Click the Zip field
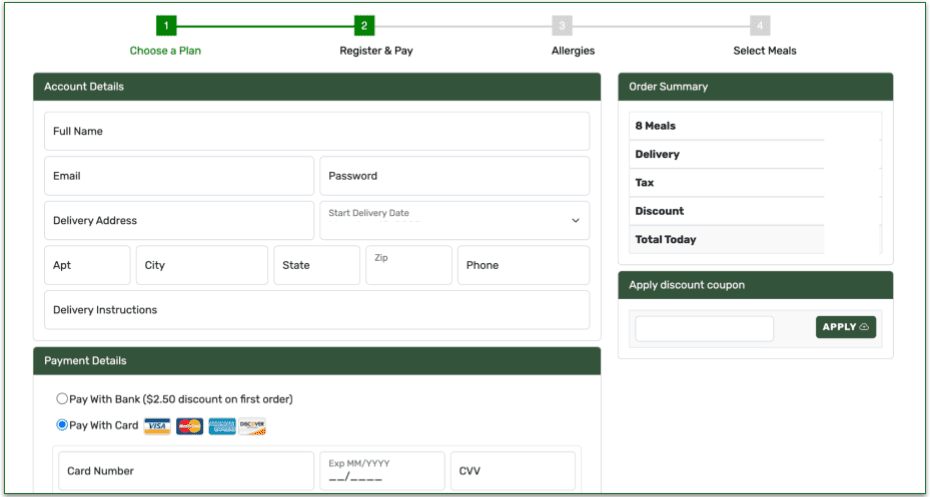Screen dimensions: 930x497 pos(409,265)
